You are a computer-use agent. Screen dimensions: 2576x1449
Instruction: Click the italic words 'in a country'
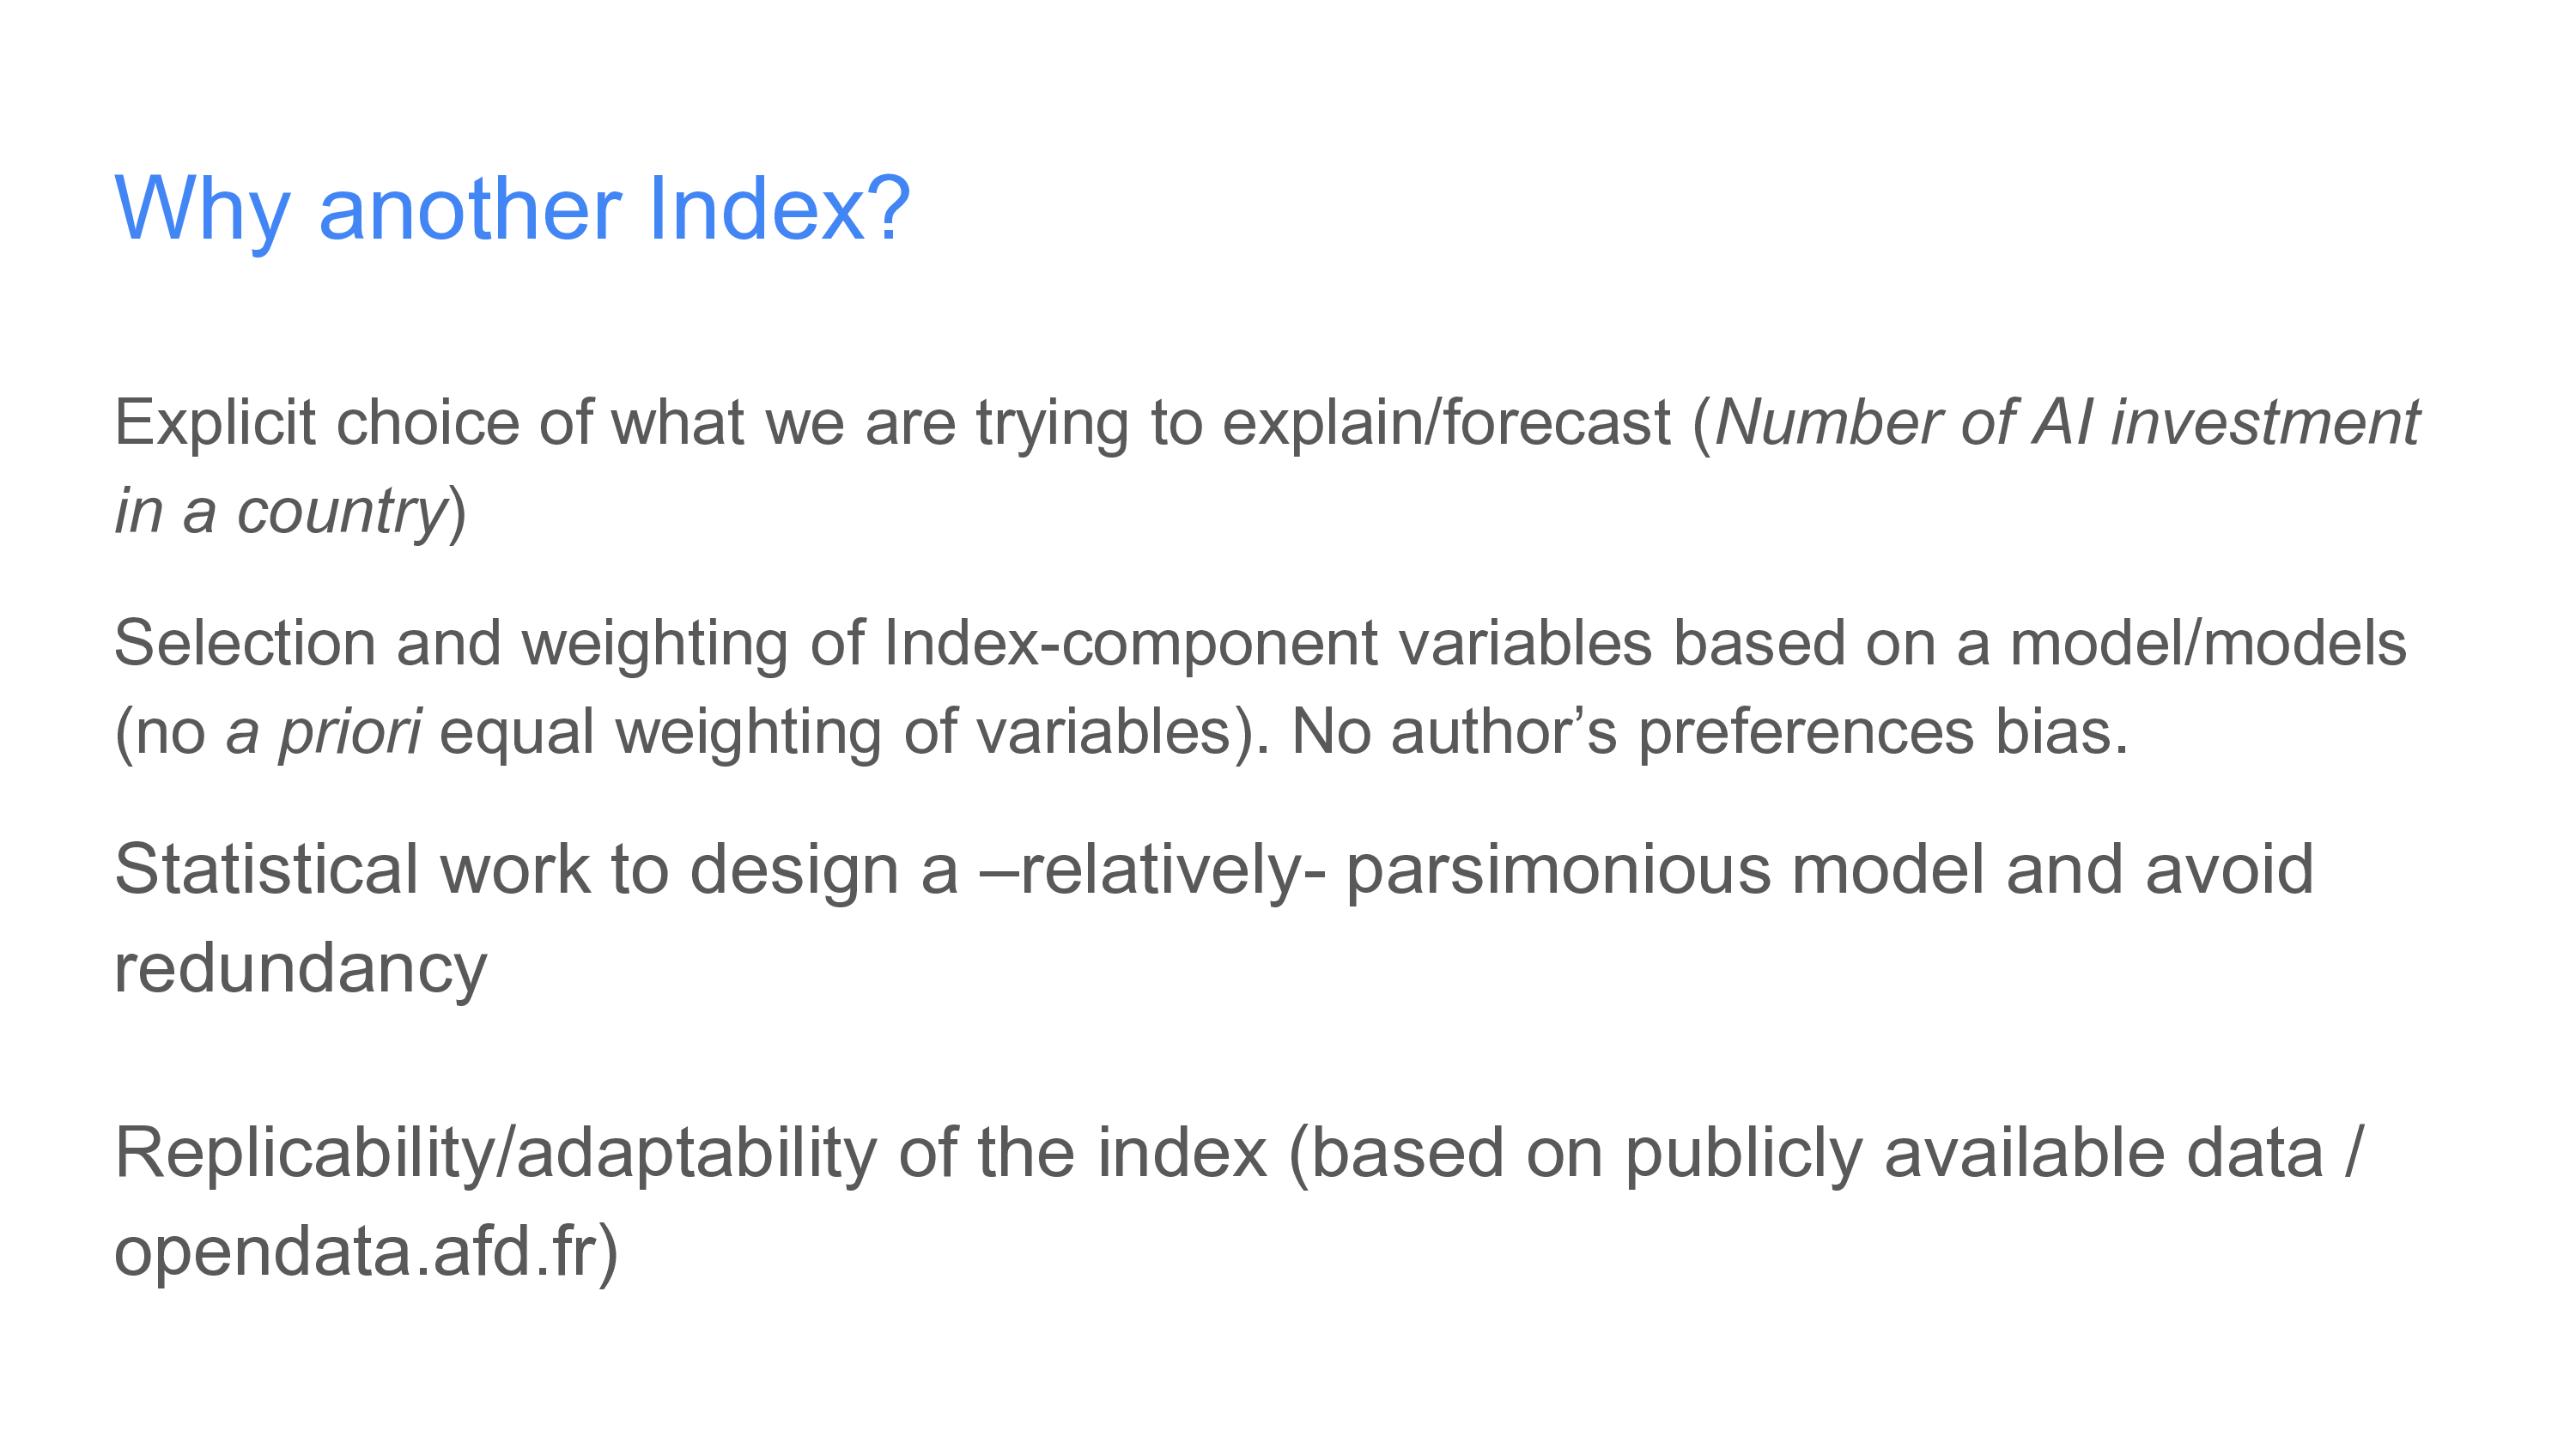(x=281, y=512)
